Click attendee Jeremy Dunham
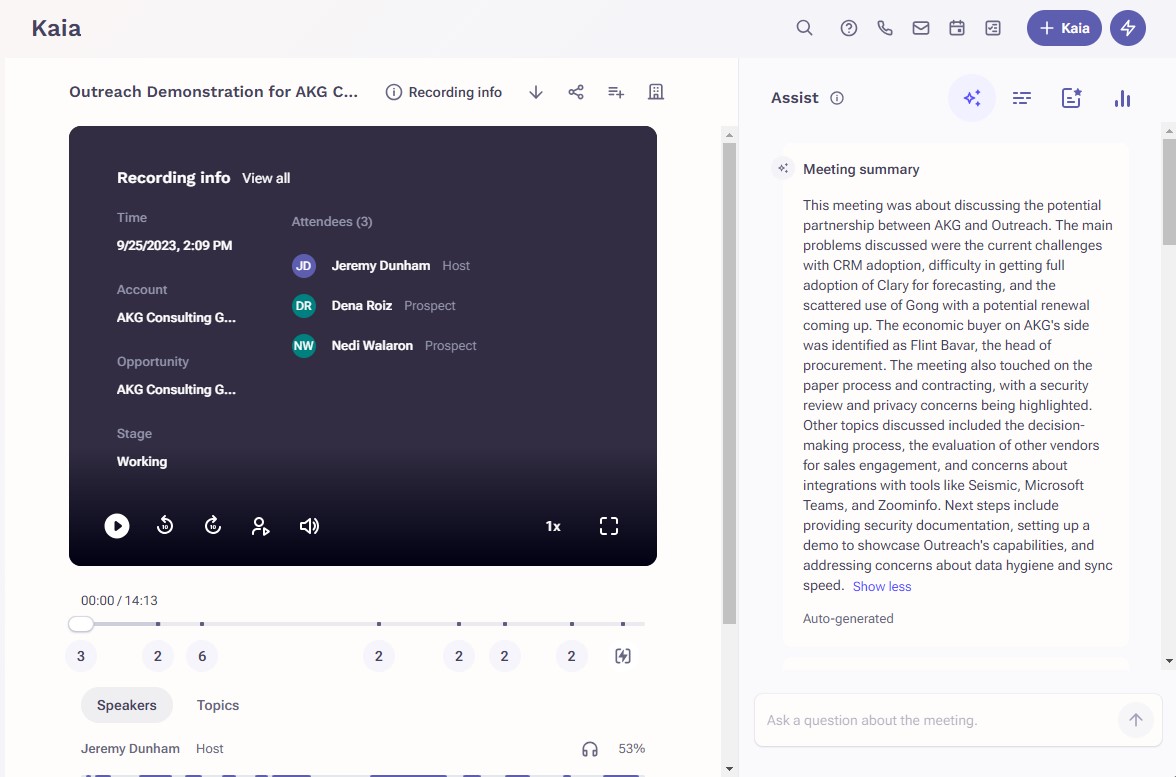The image size is (1176, 777). click(x=381, y=266)
